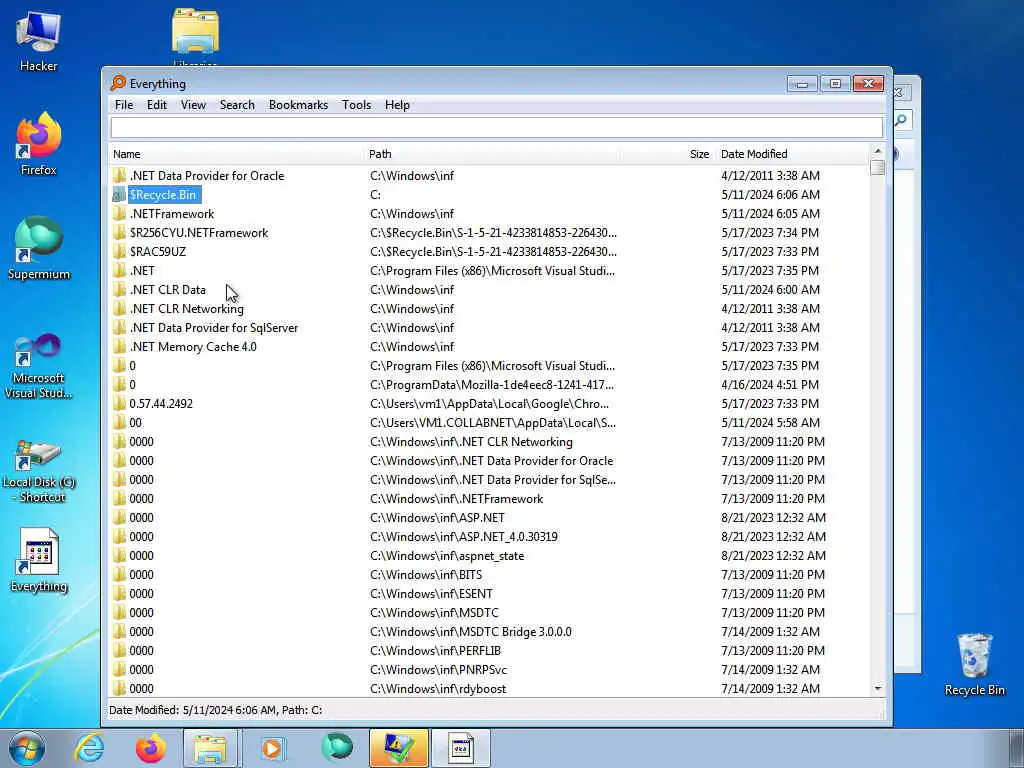The width and height of the screenshot is (1024, 768).
Task: Select the 0000 row in C:\Windows\inf\PERFLIB
Action: [x=489, y=650]
